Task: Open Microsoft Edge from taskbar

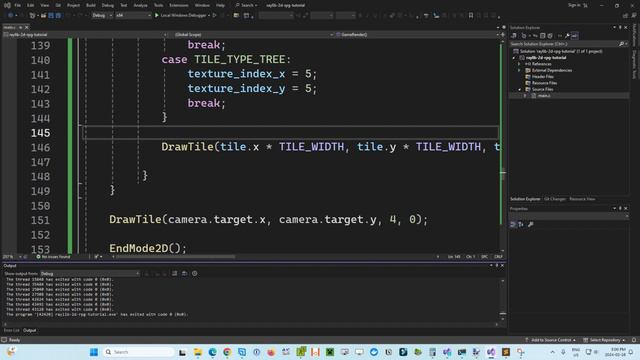Action: tap(213, 352)
